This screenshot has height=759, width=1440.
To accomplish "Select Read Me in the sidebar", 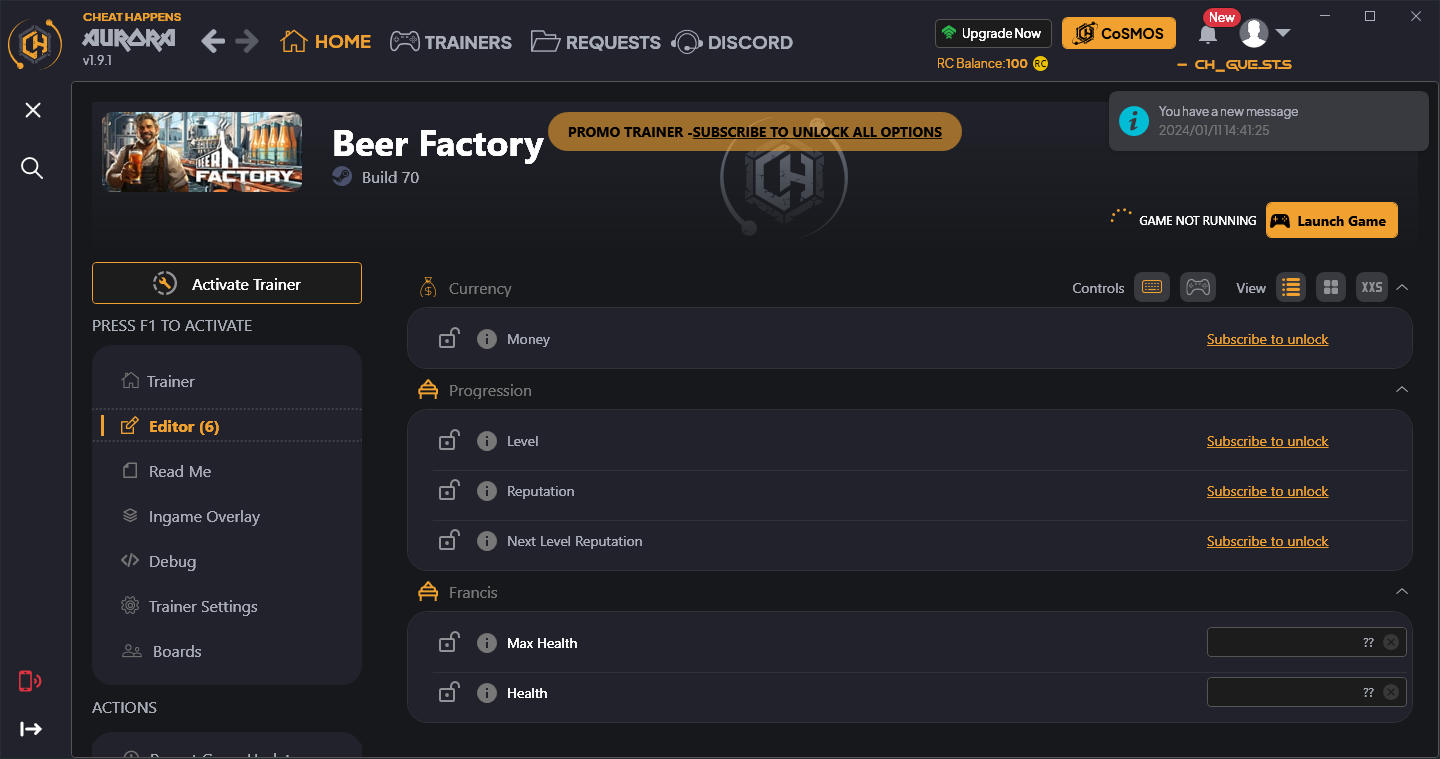I will pyautogui.click(x=180, y=471).
